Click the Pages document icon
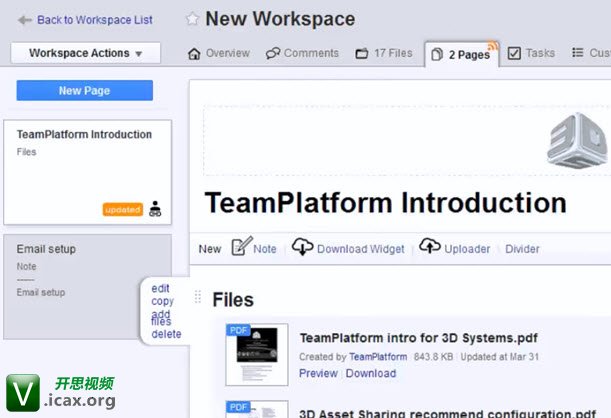The height and width of the screenshot is (418, 611). click(437, 54)
